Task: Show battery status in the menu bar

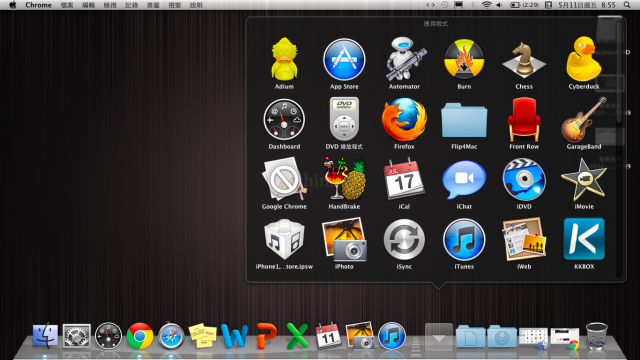Action: [524, 5]
